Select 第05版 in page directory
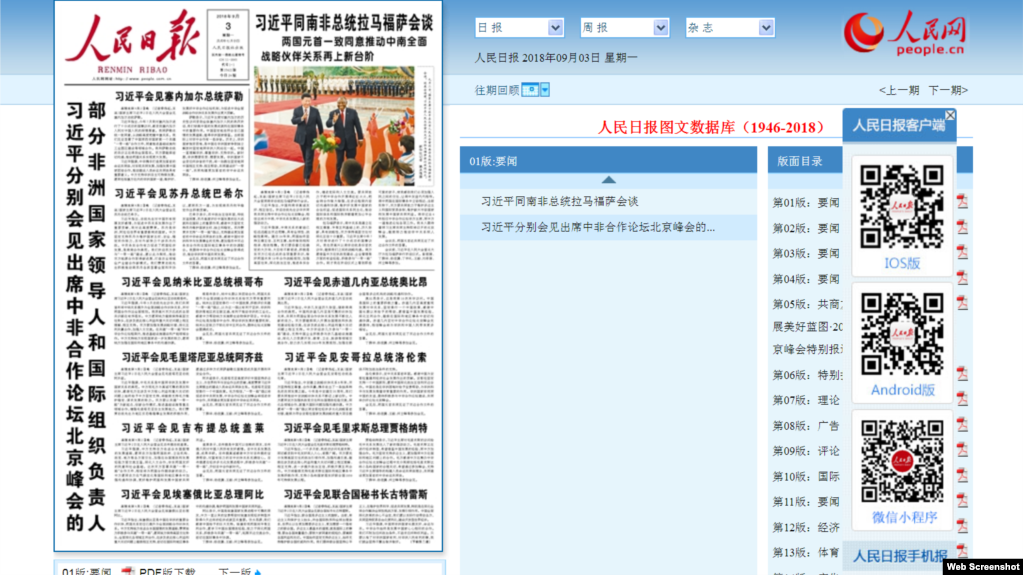Viewport: 1023px width, 575px height. pos(807,304)
